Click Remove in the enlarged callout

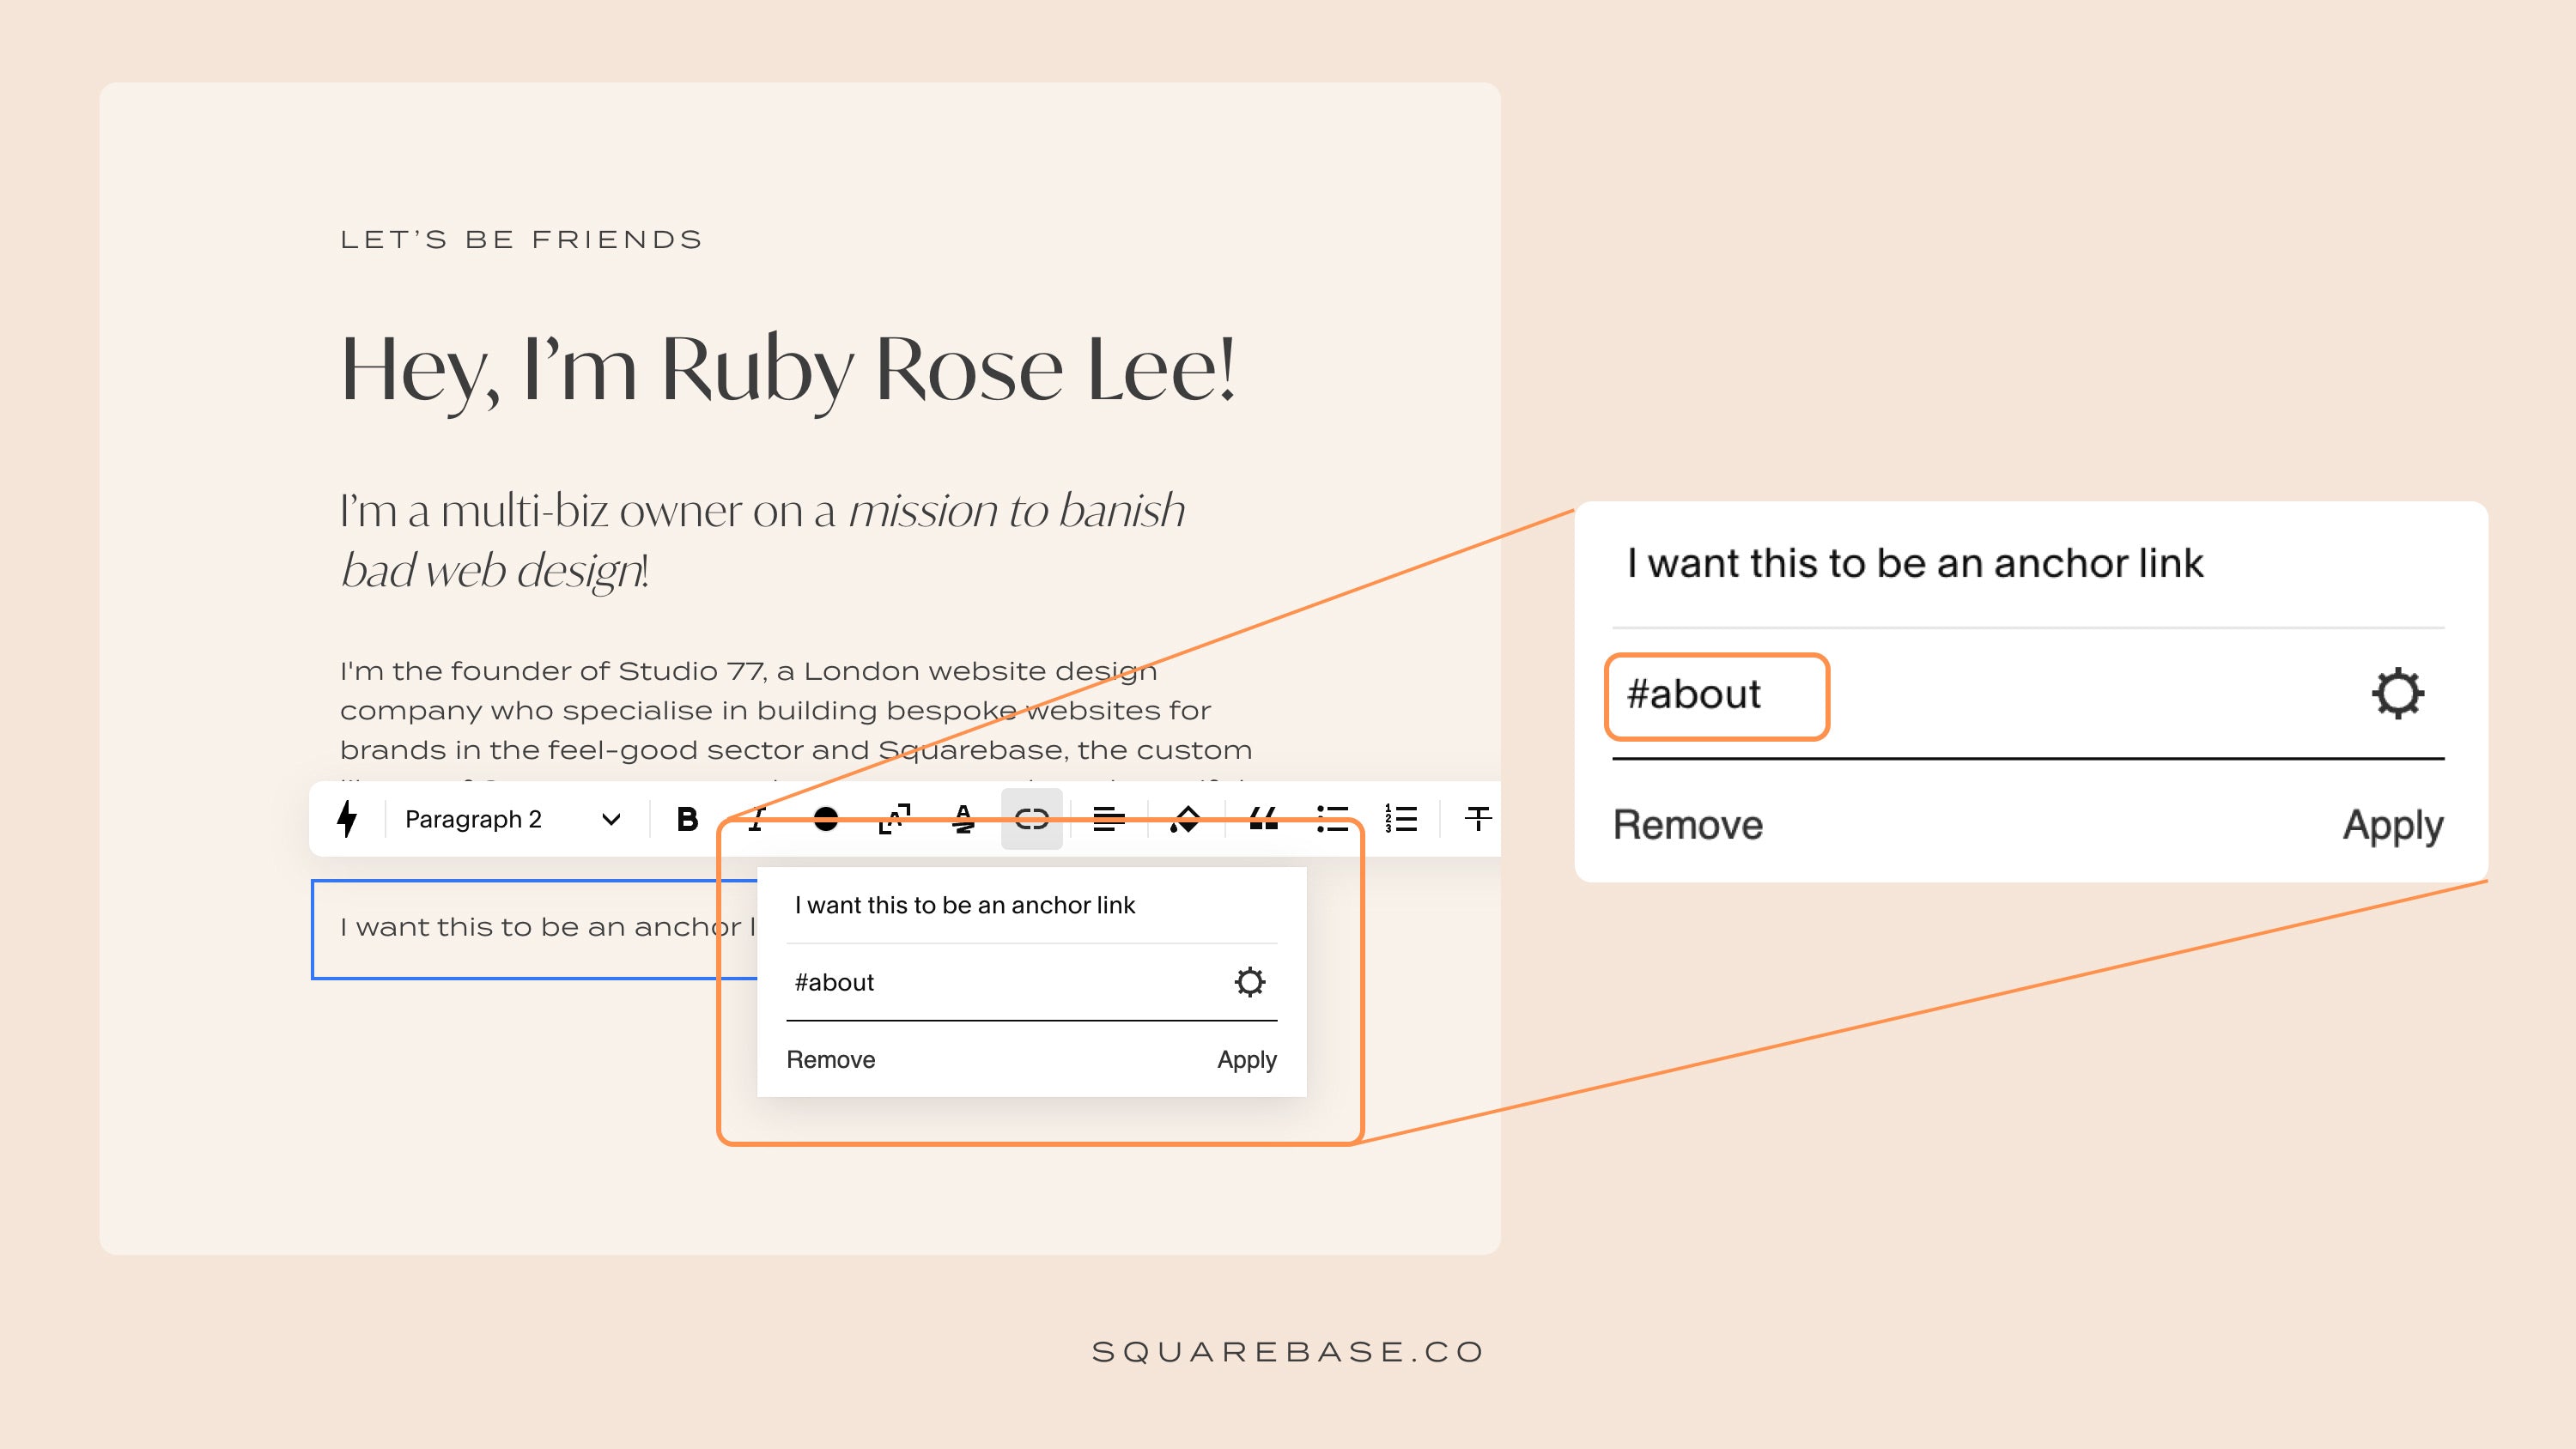(1688, 825)
